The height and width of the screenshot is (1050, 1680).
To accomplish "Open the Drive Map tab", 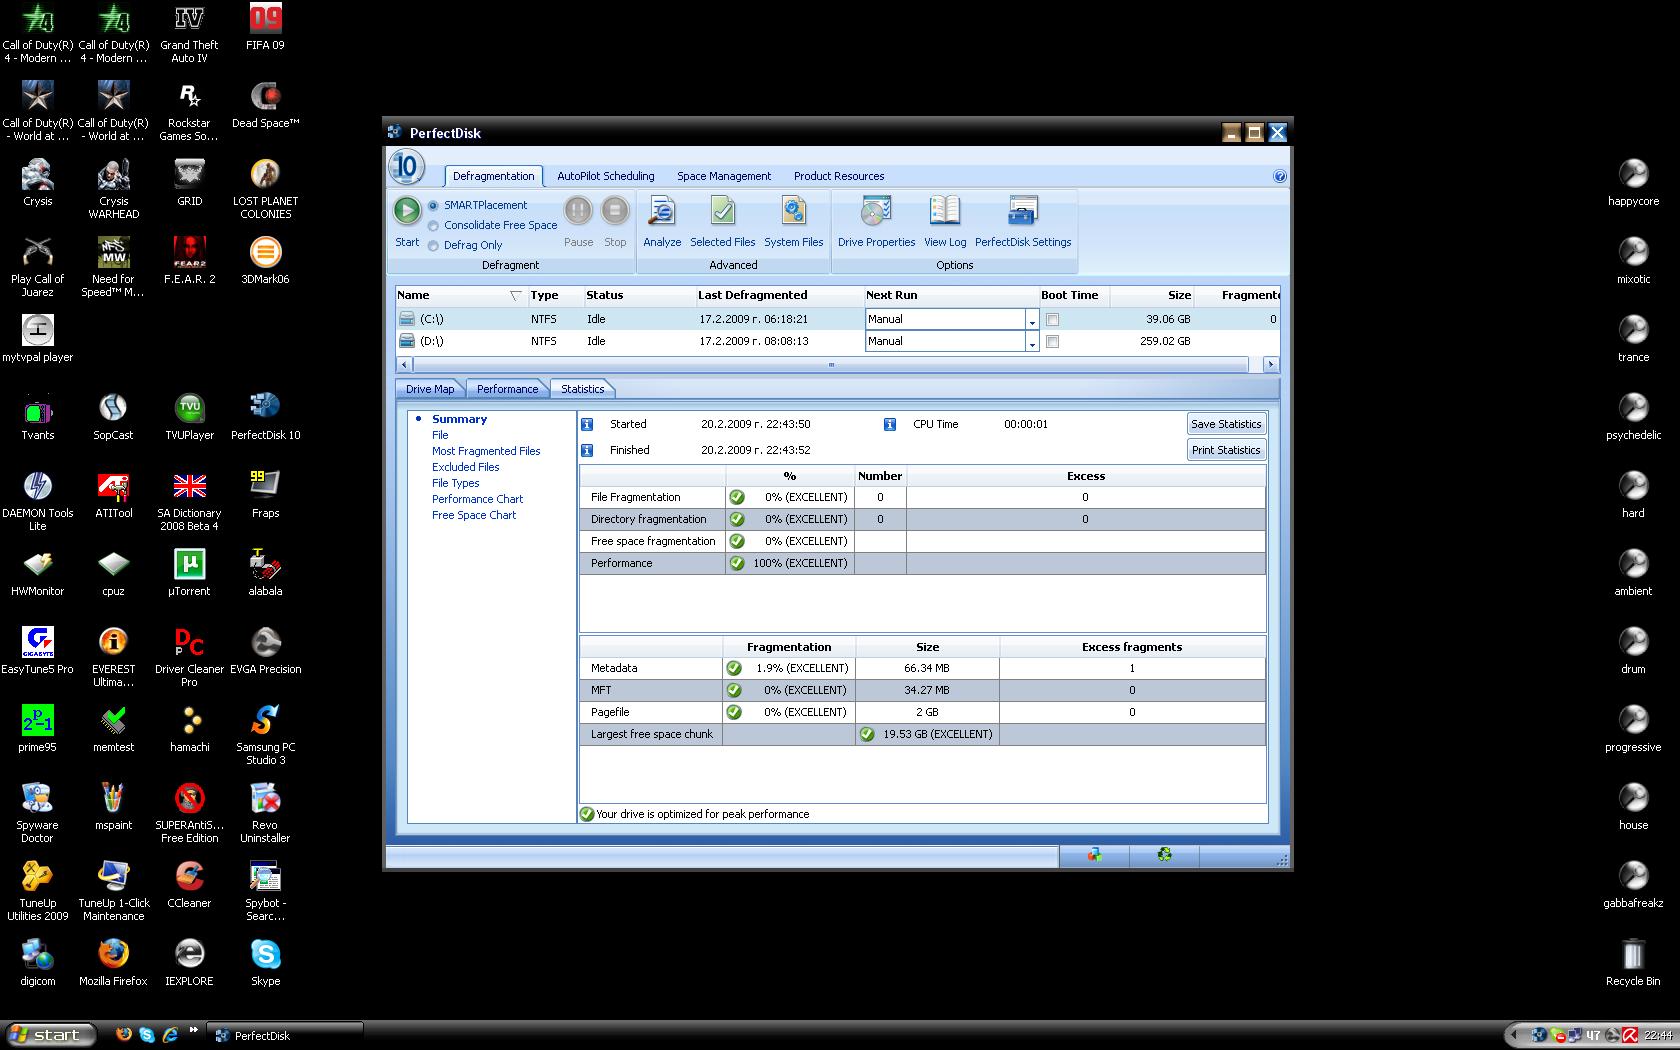I will 430,389.
